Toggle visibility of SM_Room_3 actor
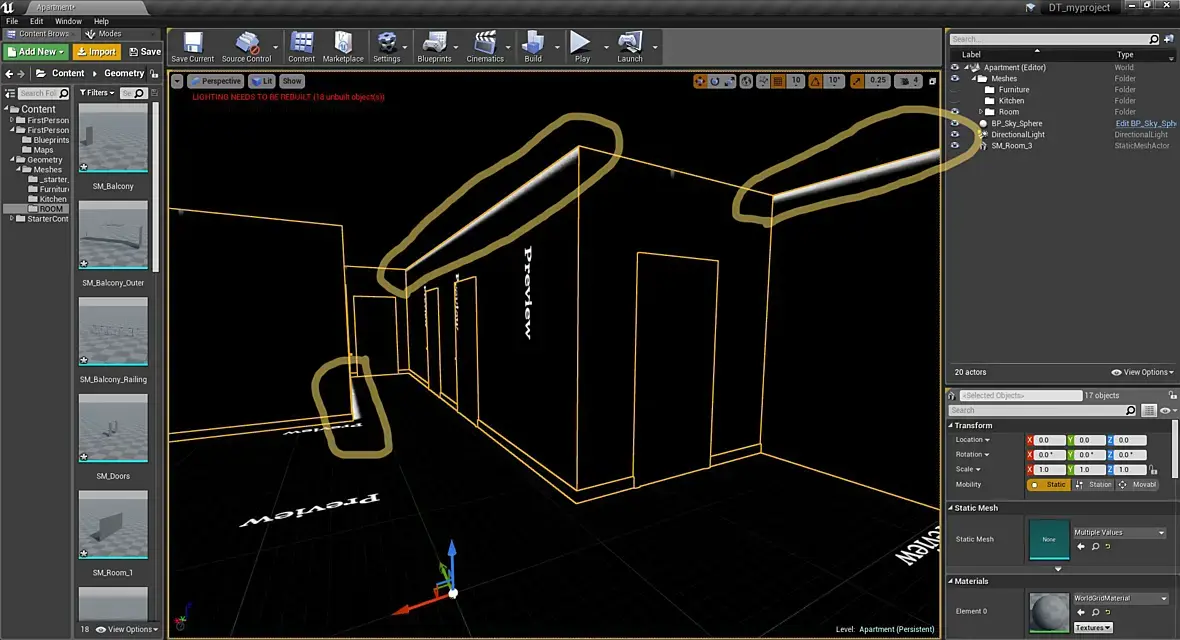Screen dimensions: 1180x640 pyautogui.click(x=955, y=145)
